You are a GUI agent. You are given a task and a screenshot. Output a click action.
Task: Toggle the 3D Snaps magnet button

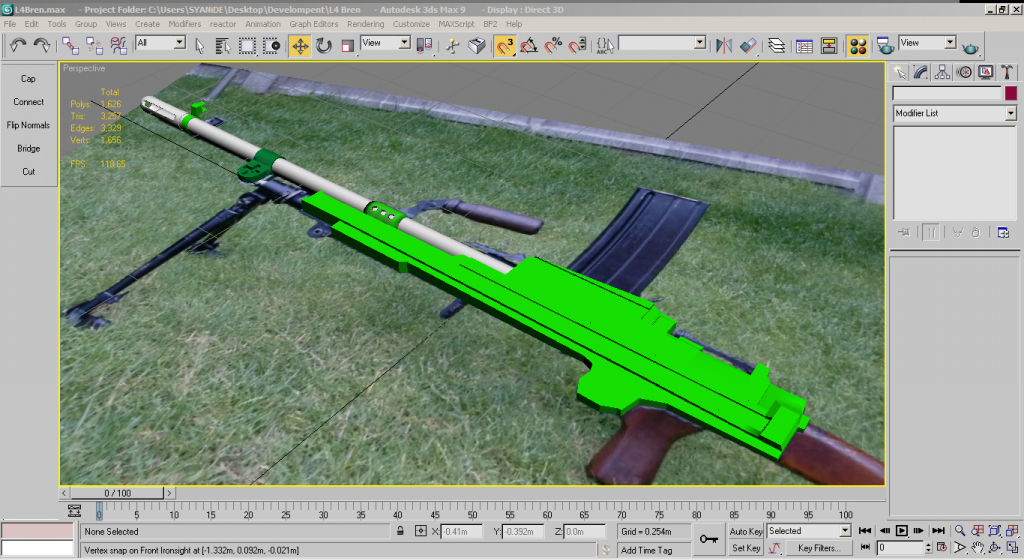pyautogui.click(x=505, y=45)
